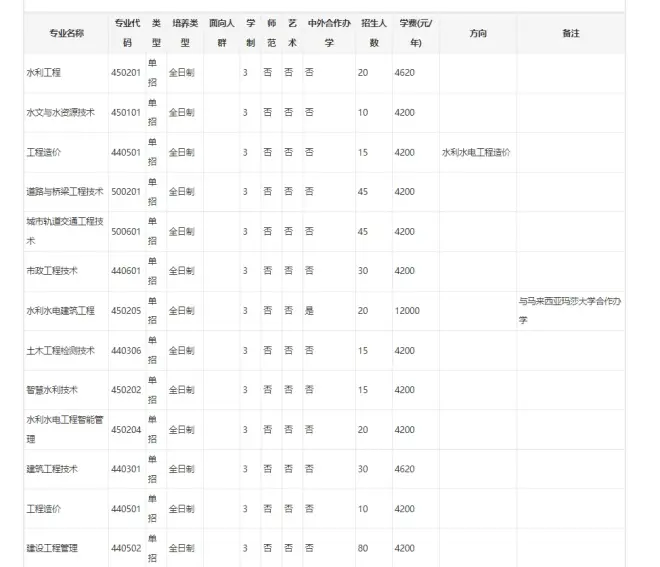Click the 是 cooperation cell
660x567 pixels.
tap(309, 311)
